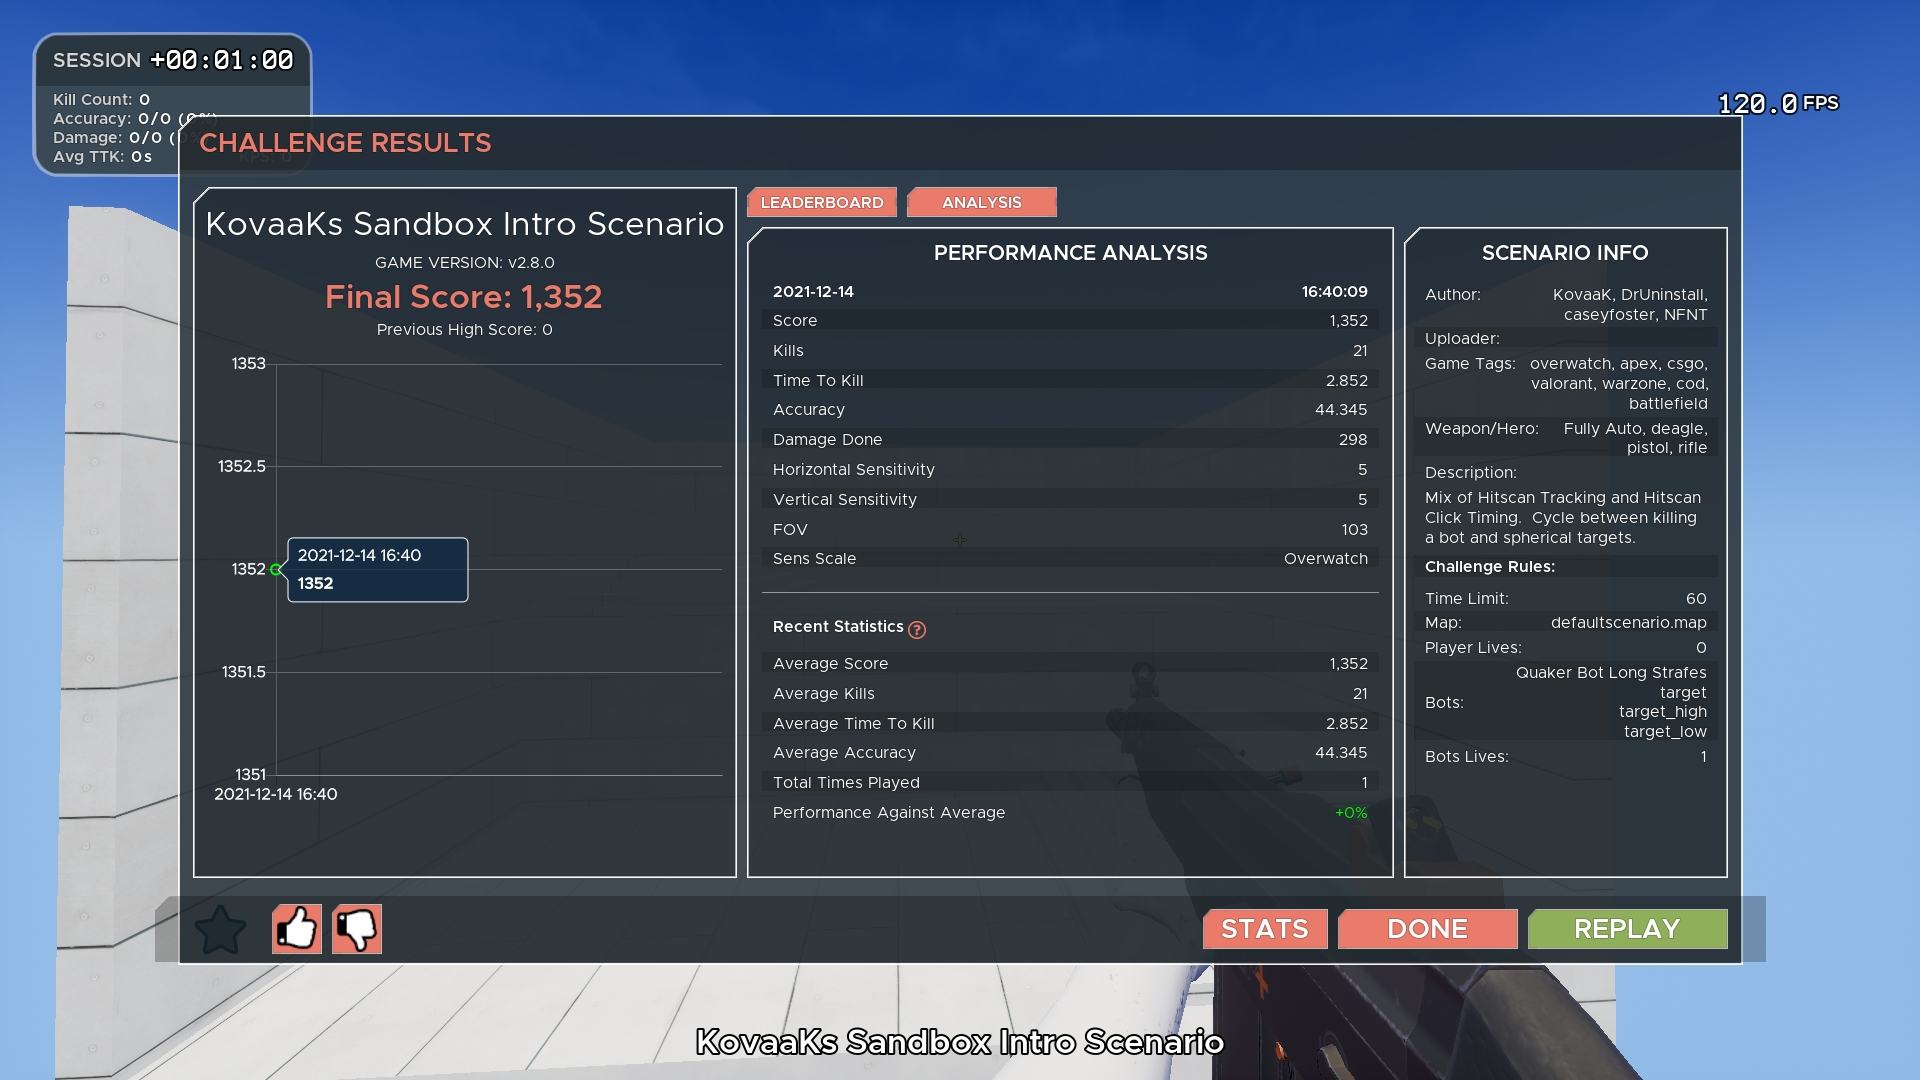This screenshot has height=1080, width=1920.
Task: Click the GAME VERSION: v2.8.0 label
Action: 464,262
